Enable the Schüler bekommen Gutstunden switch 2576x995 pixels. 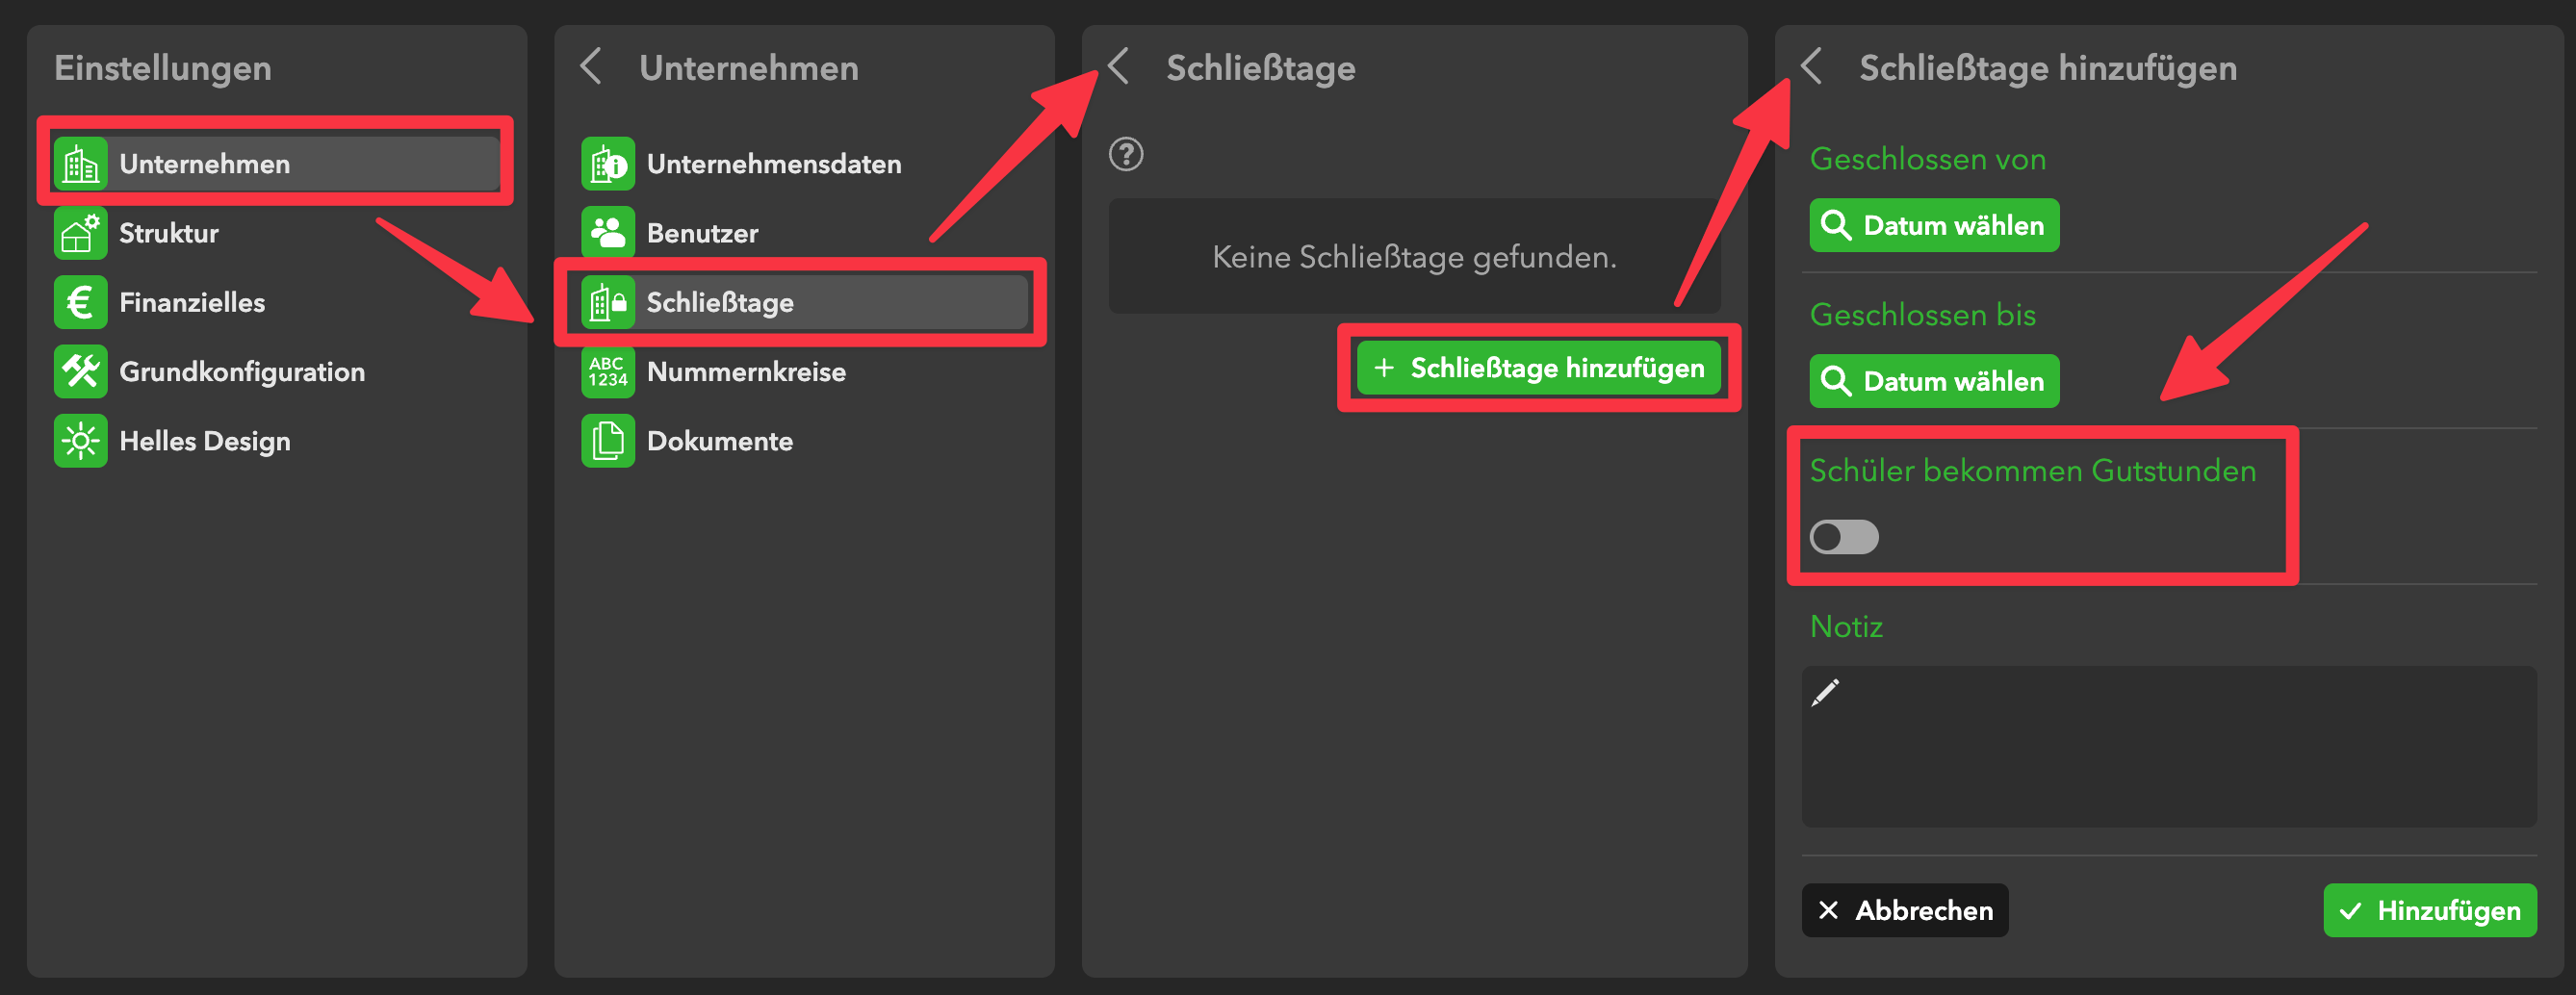coord(1844,537)
